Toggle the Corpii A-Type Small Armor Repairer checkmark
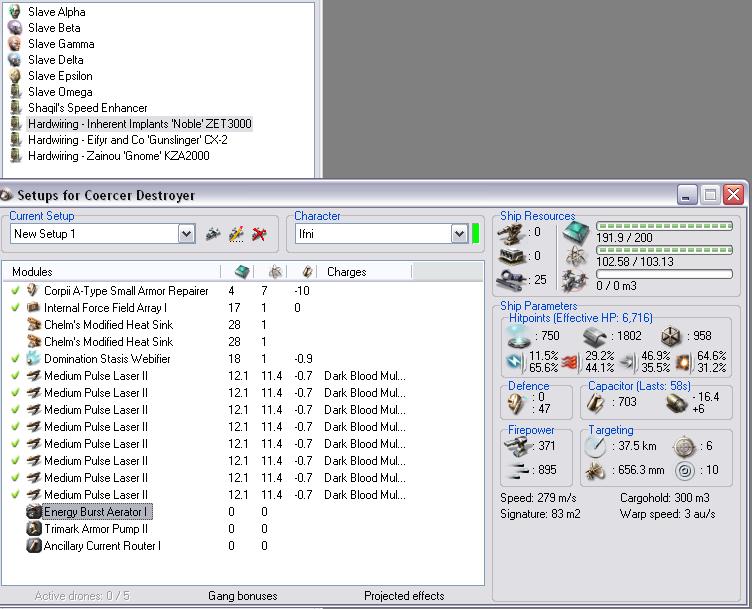The image size is (752, 609). (15, 291)
